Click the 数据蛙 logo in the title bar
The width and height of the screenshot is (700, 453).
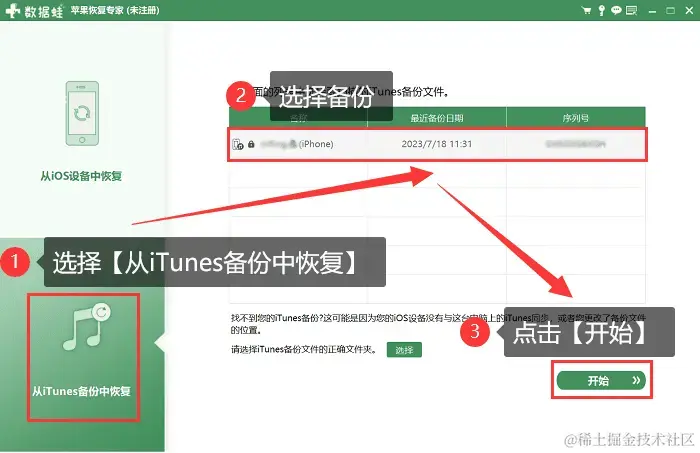click(34, 10)
